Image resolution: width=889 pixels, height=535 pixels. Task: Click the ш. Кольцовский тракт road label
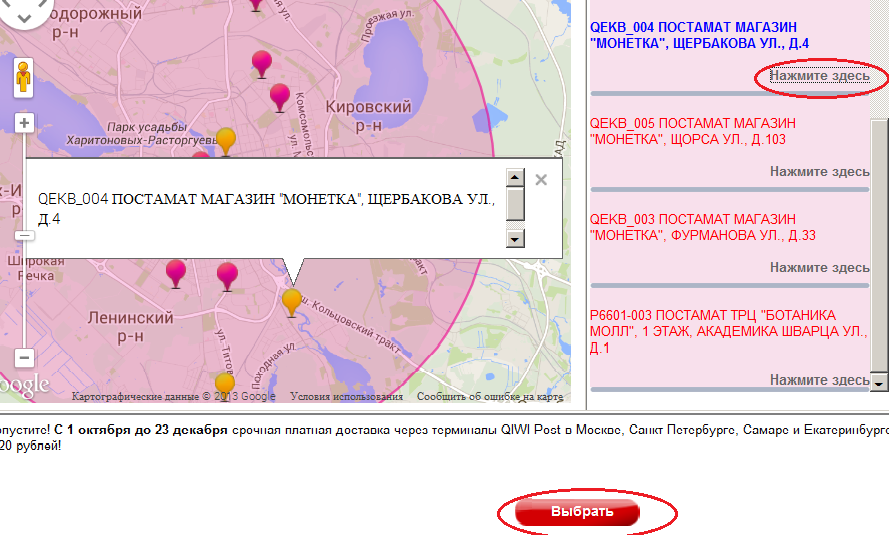352,325
